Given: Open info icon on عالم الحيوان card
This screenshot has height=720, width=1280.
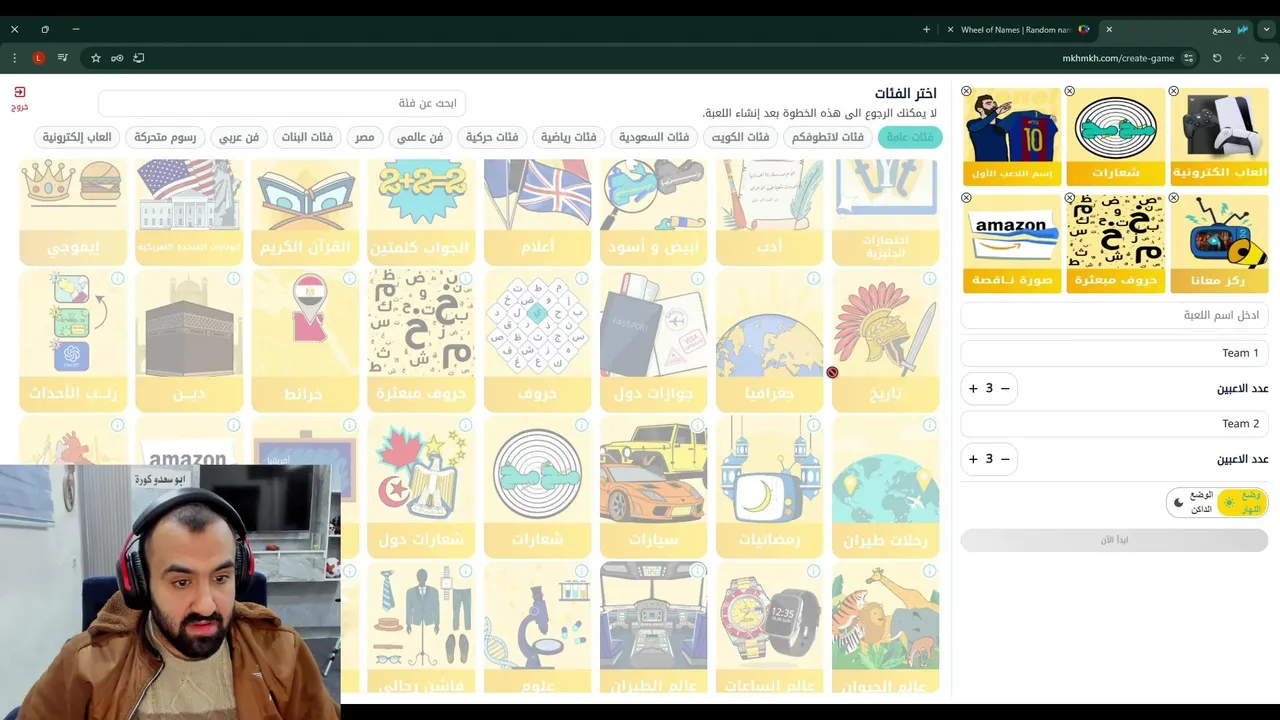Looking at the screenshot, I should pyautogui.click(x=930, y=571).
